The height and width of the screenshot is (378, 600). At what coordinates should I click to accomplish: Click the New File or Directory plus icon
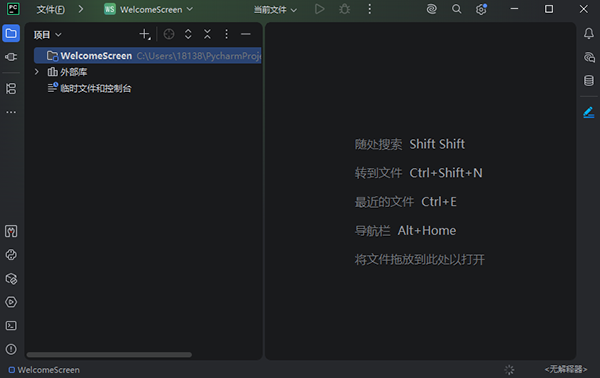pyautogui.click(x=145, y=34)
